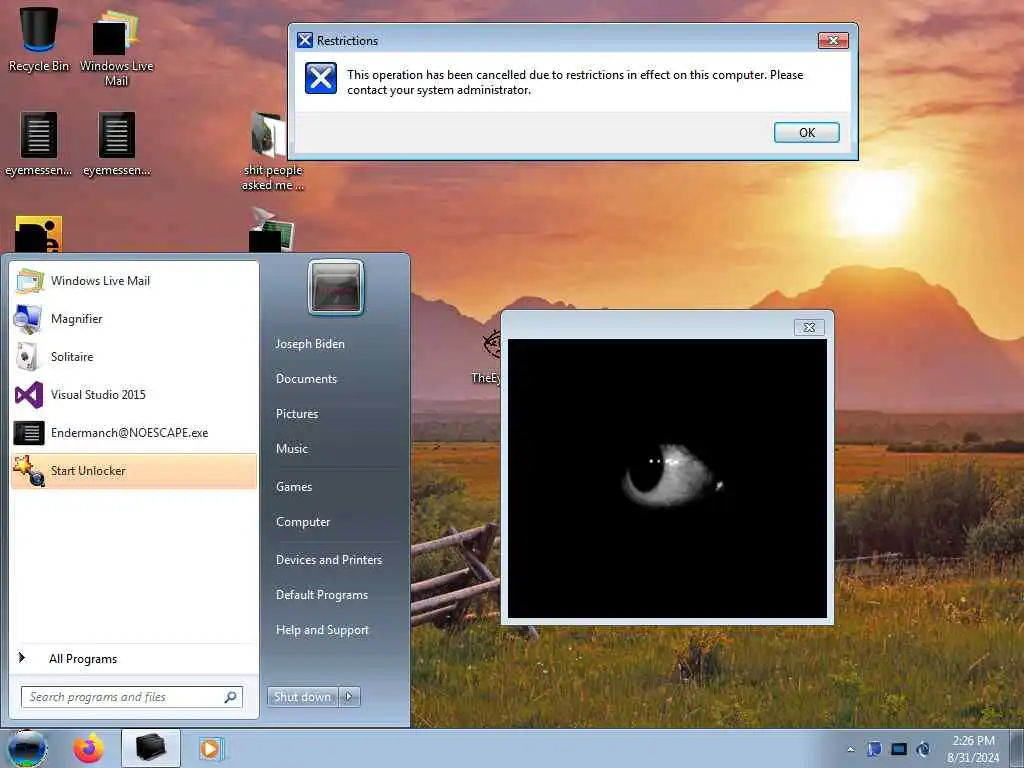Run Endermanch@NOESCAPE.exe from Start menu
The image size is (1024, 768).
pos(134,432)
